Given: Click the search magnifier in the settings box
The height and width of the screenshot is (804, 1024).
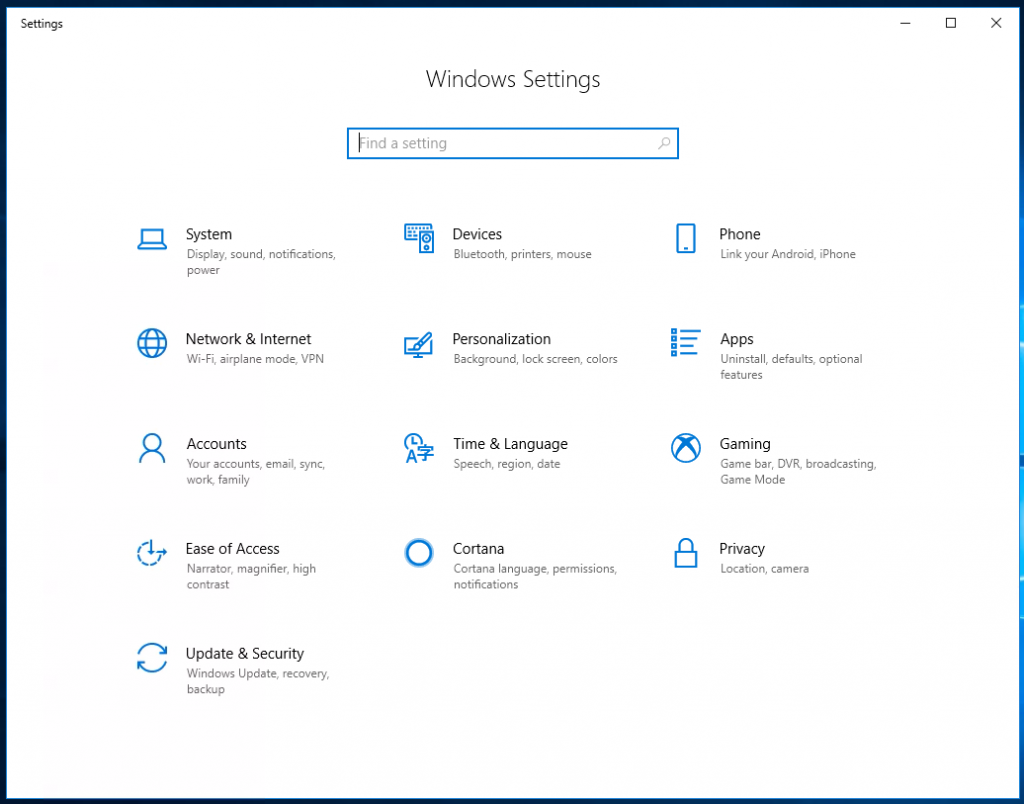Looking at the screenshot, I should [664, 143].
